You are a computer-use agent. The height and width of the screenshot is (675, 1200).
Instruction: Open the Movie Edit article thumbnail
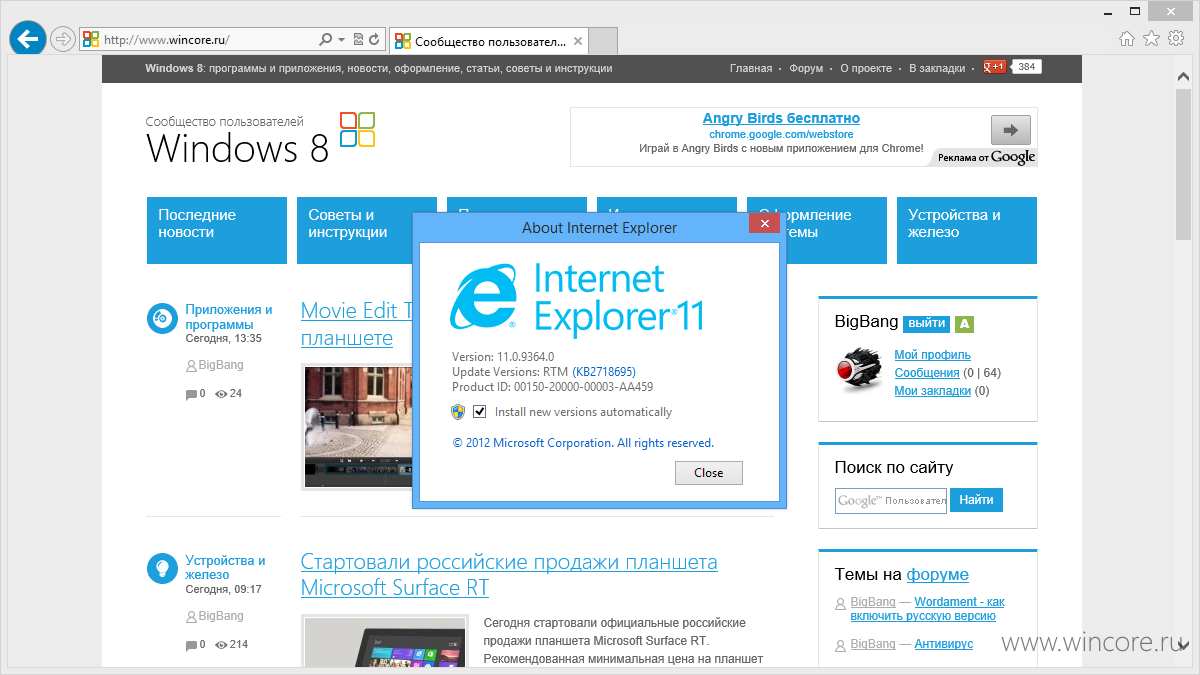357,426
